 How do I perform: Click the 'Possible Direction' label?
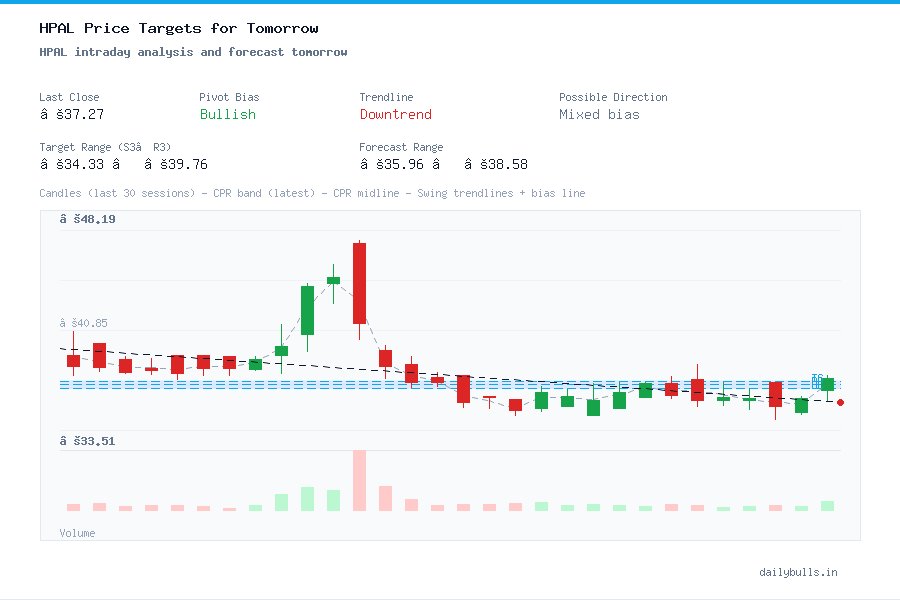click(x=613, y=97)
